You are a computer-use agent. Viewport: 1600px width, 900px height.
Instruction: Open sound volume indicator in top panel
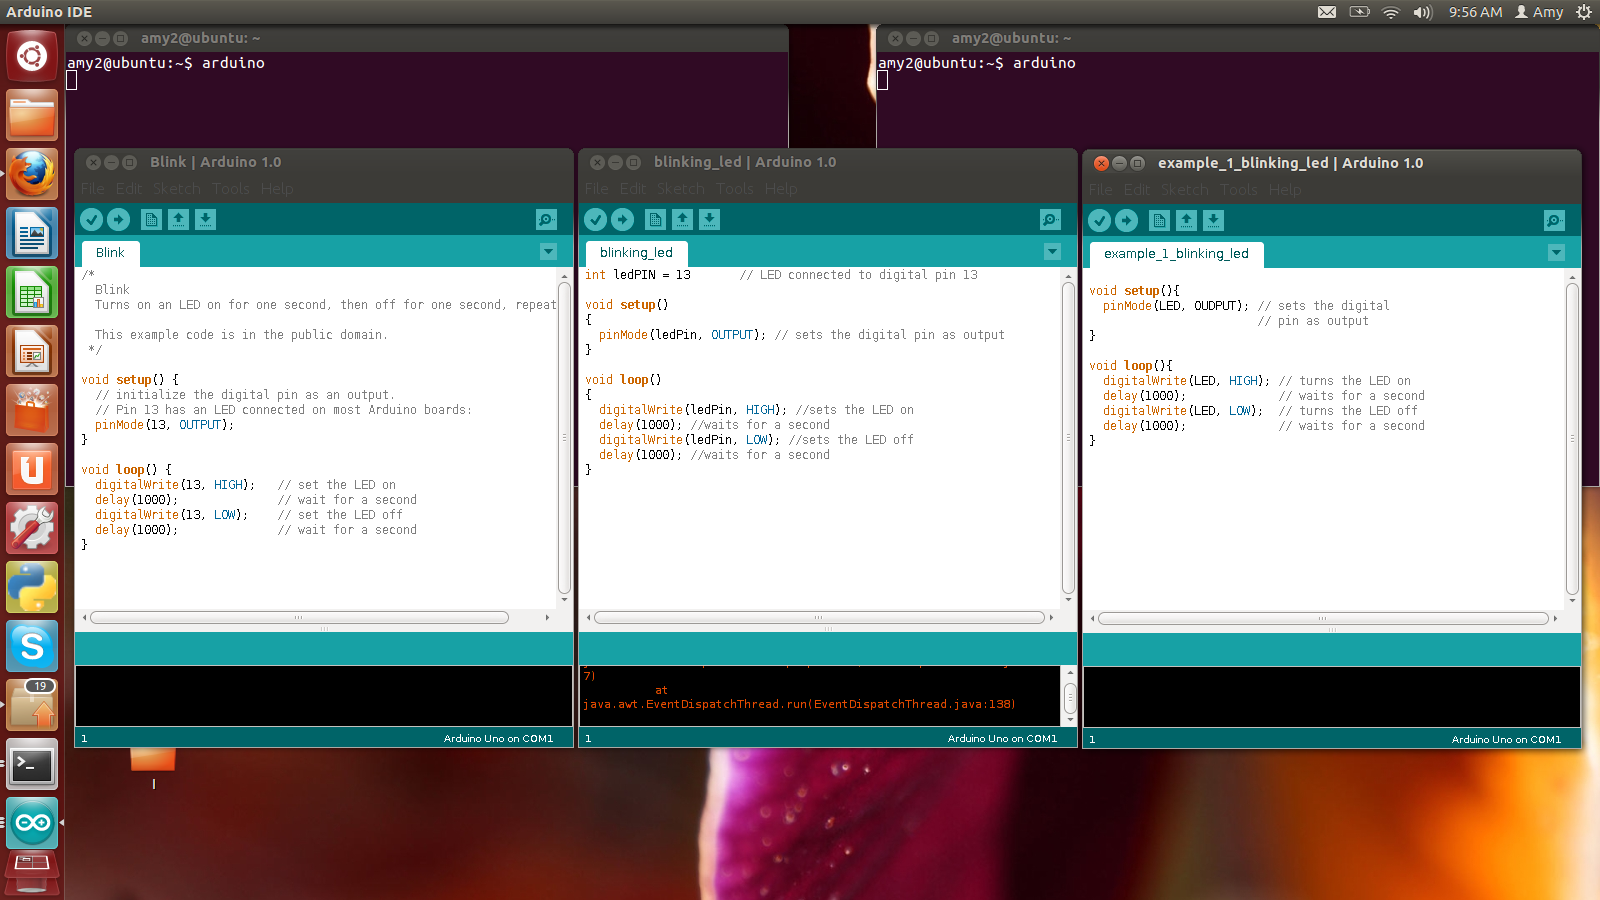coord(1422,12)
